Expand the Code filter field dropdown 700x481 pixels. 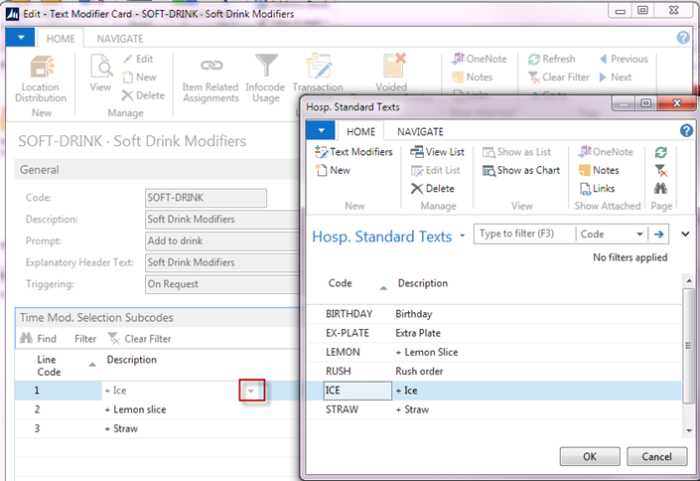point(639,234)
